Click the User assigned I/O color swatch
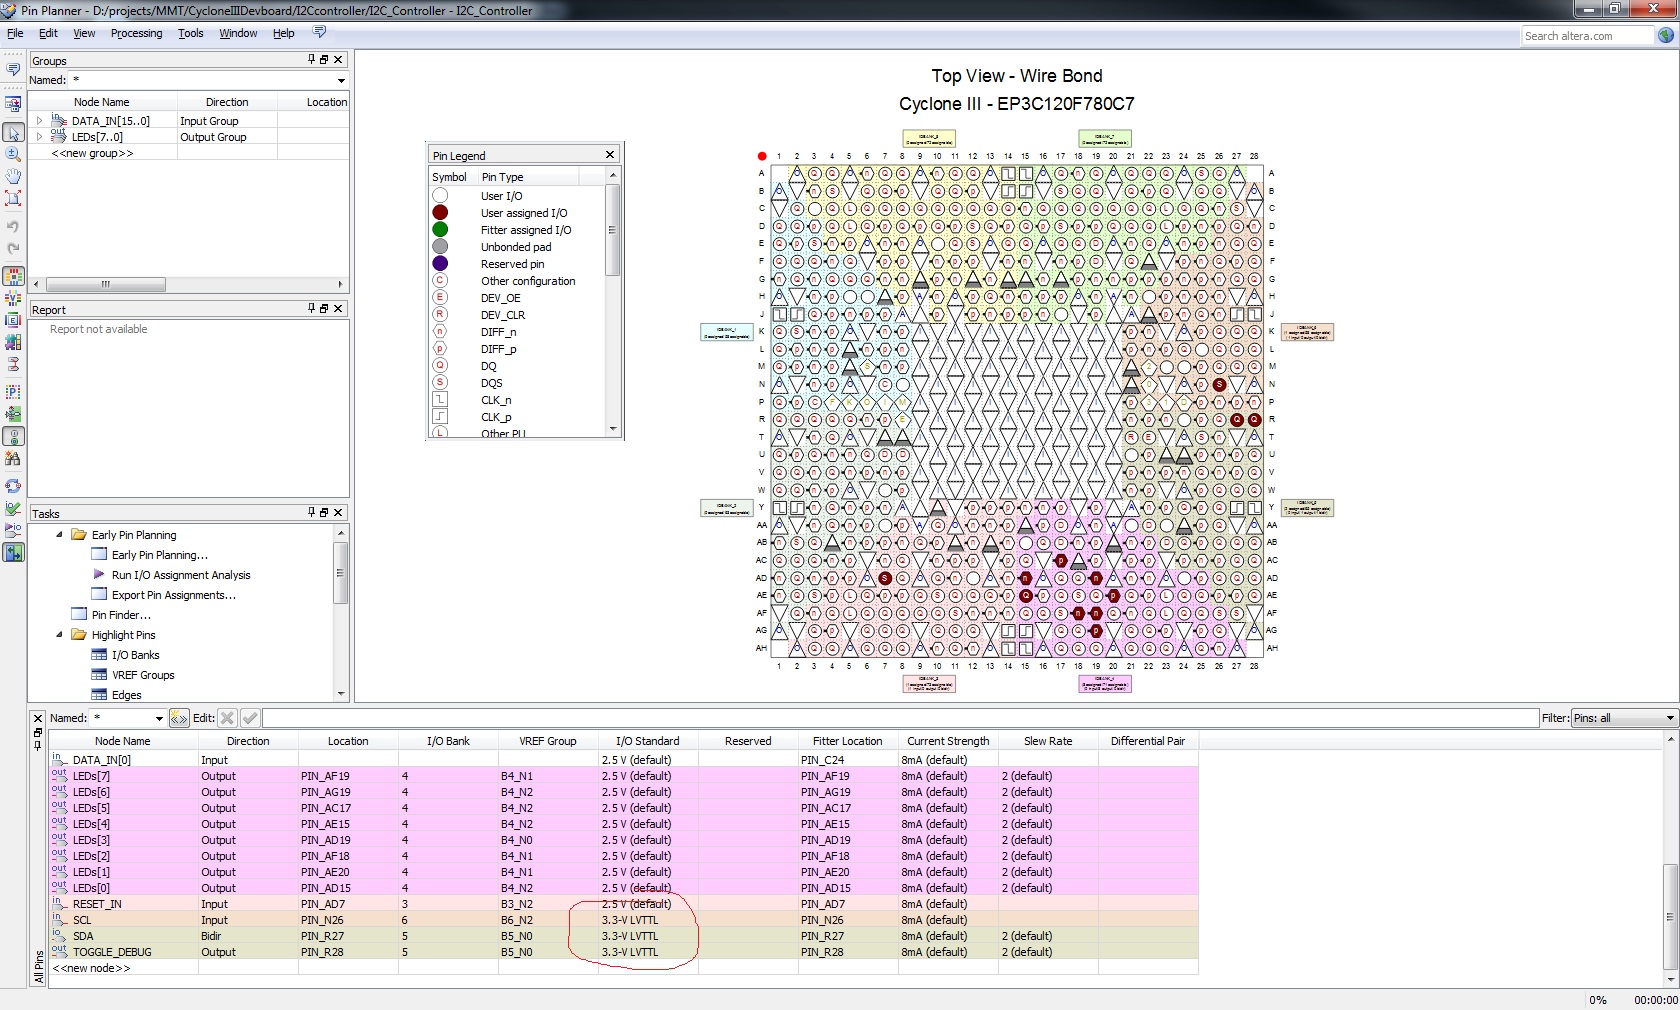Image resolution: width=1680 pixels, height=1010 pixels. tap(440, 213)
